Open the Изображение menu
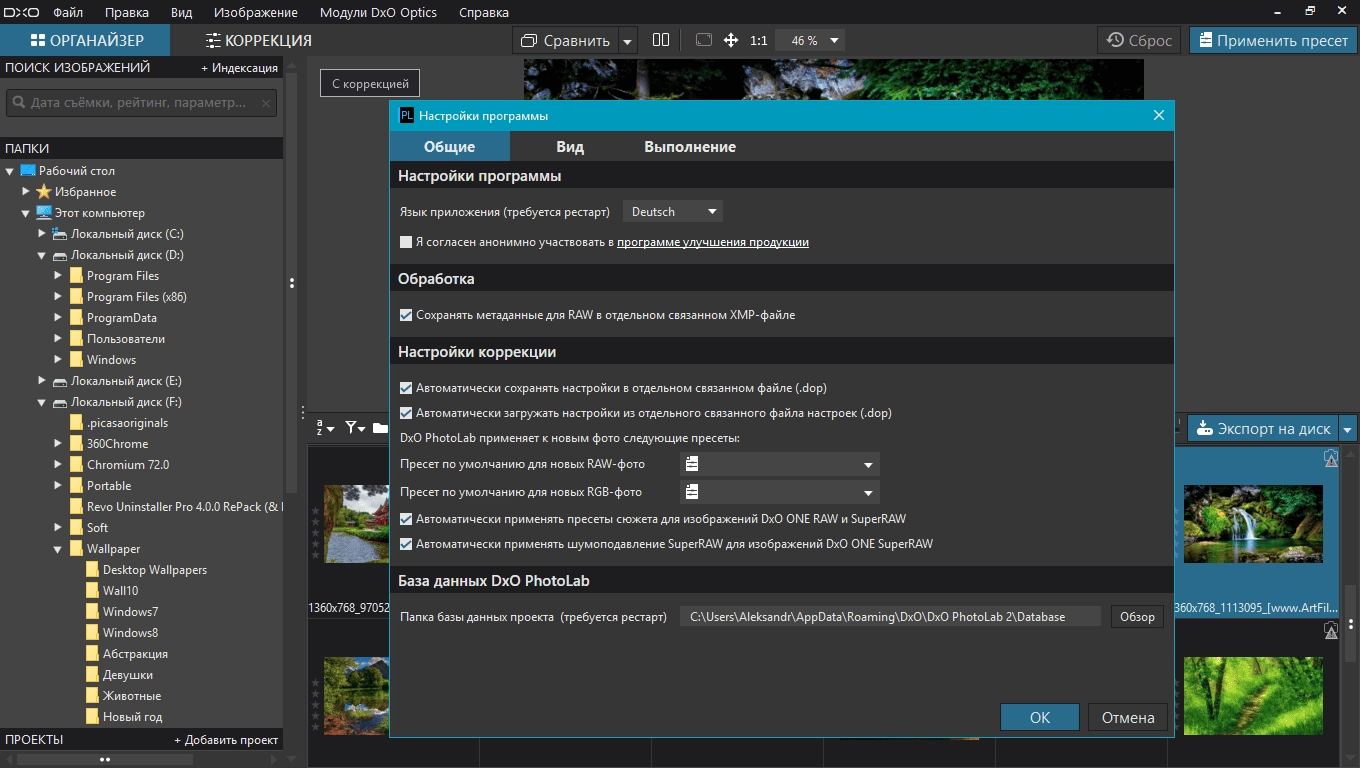The height and width of the screenshot is (768, 1360). (x=256, y=13)
